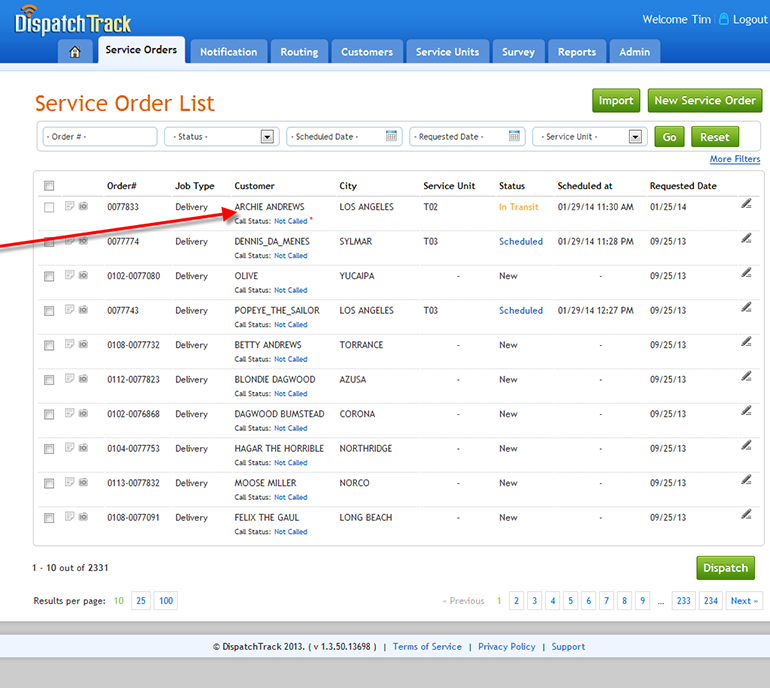Expand the Service Unit filter dropdown
The image size is (770, 688).
(x=635, y=137)
